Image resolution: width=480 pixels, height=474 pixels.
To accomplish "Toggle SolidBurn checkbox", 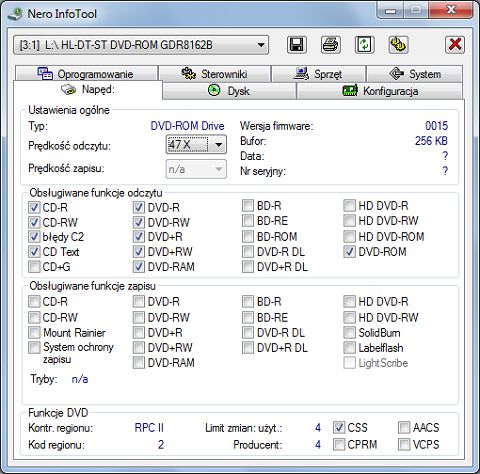I will click(x=349, y=333).
